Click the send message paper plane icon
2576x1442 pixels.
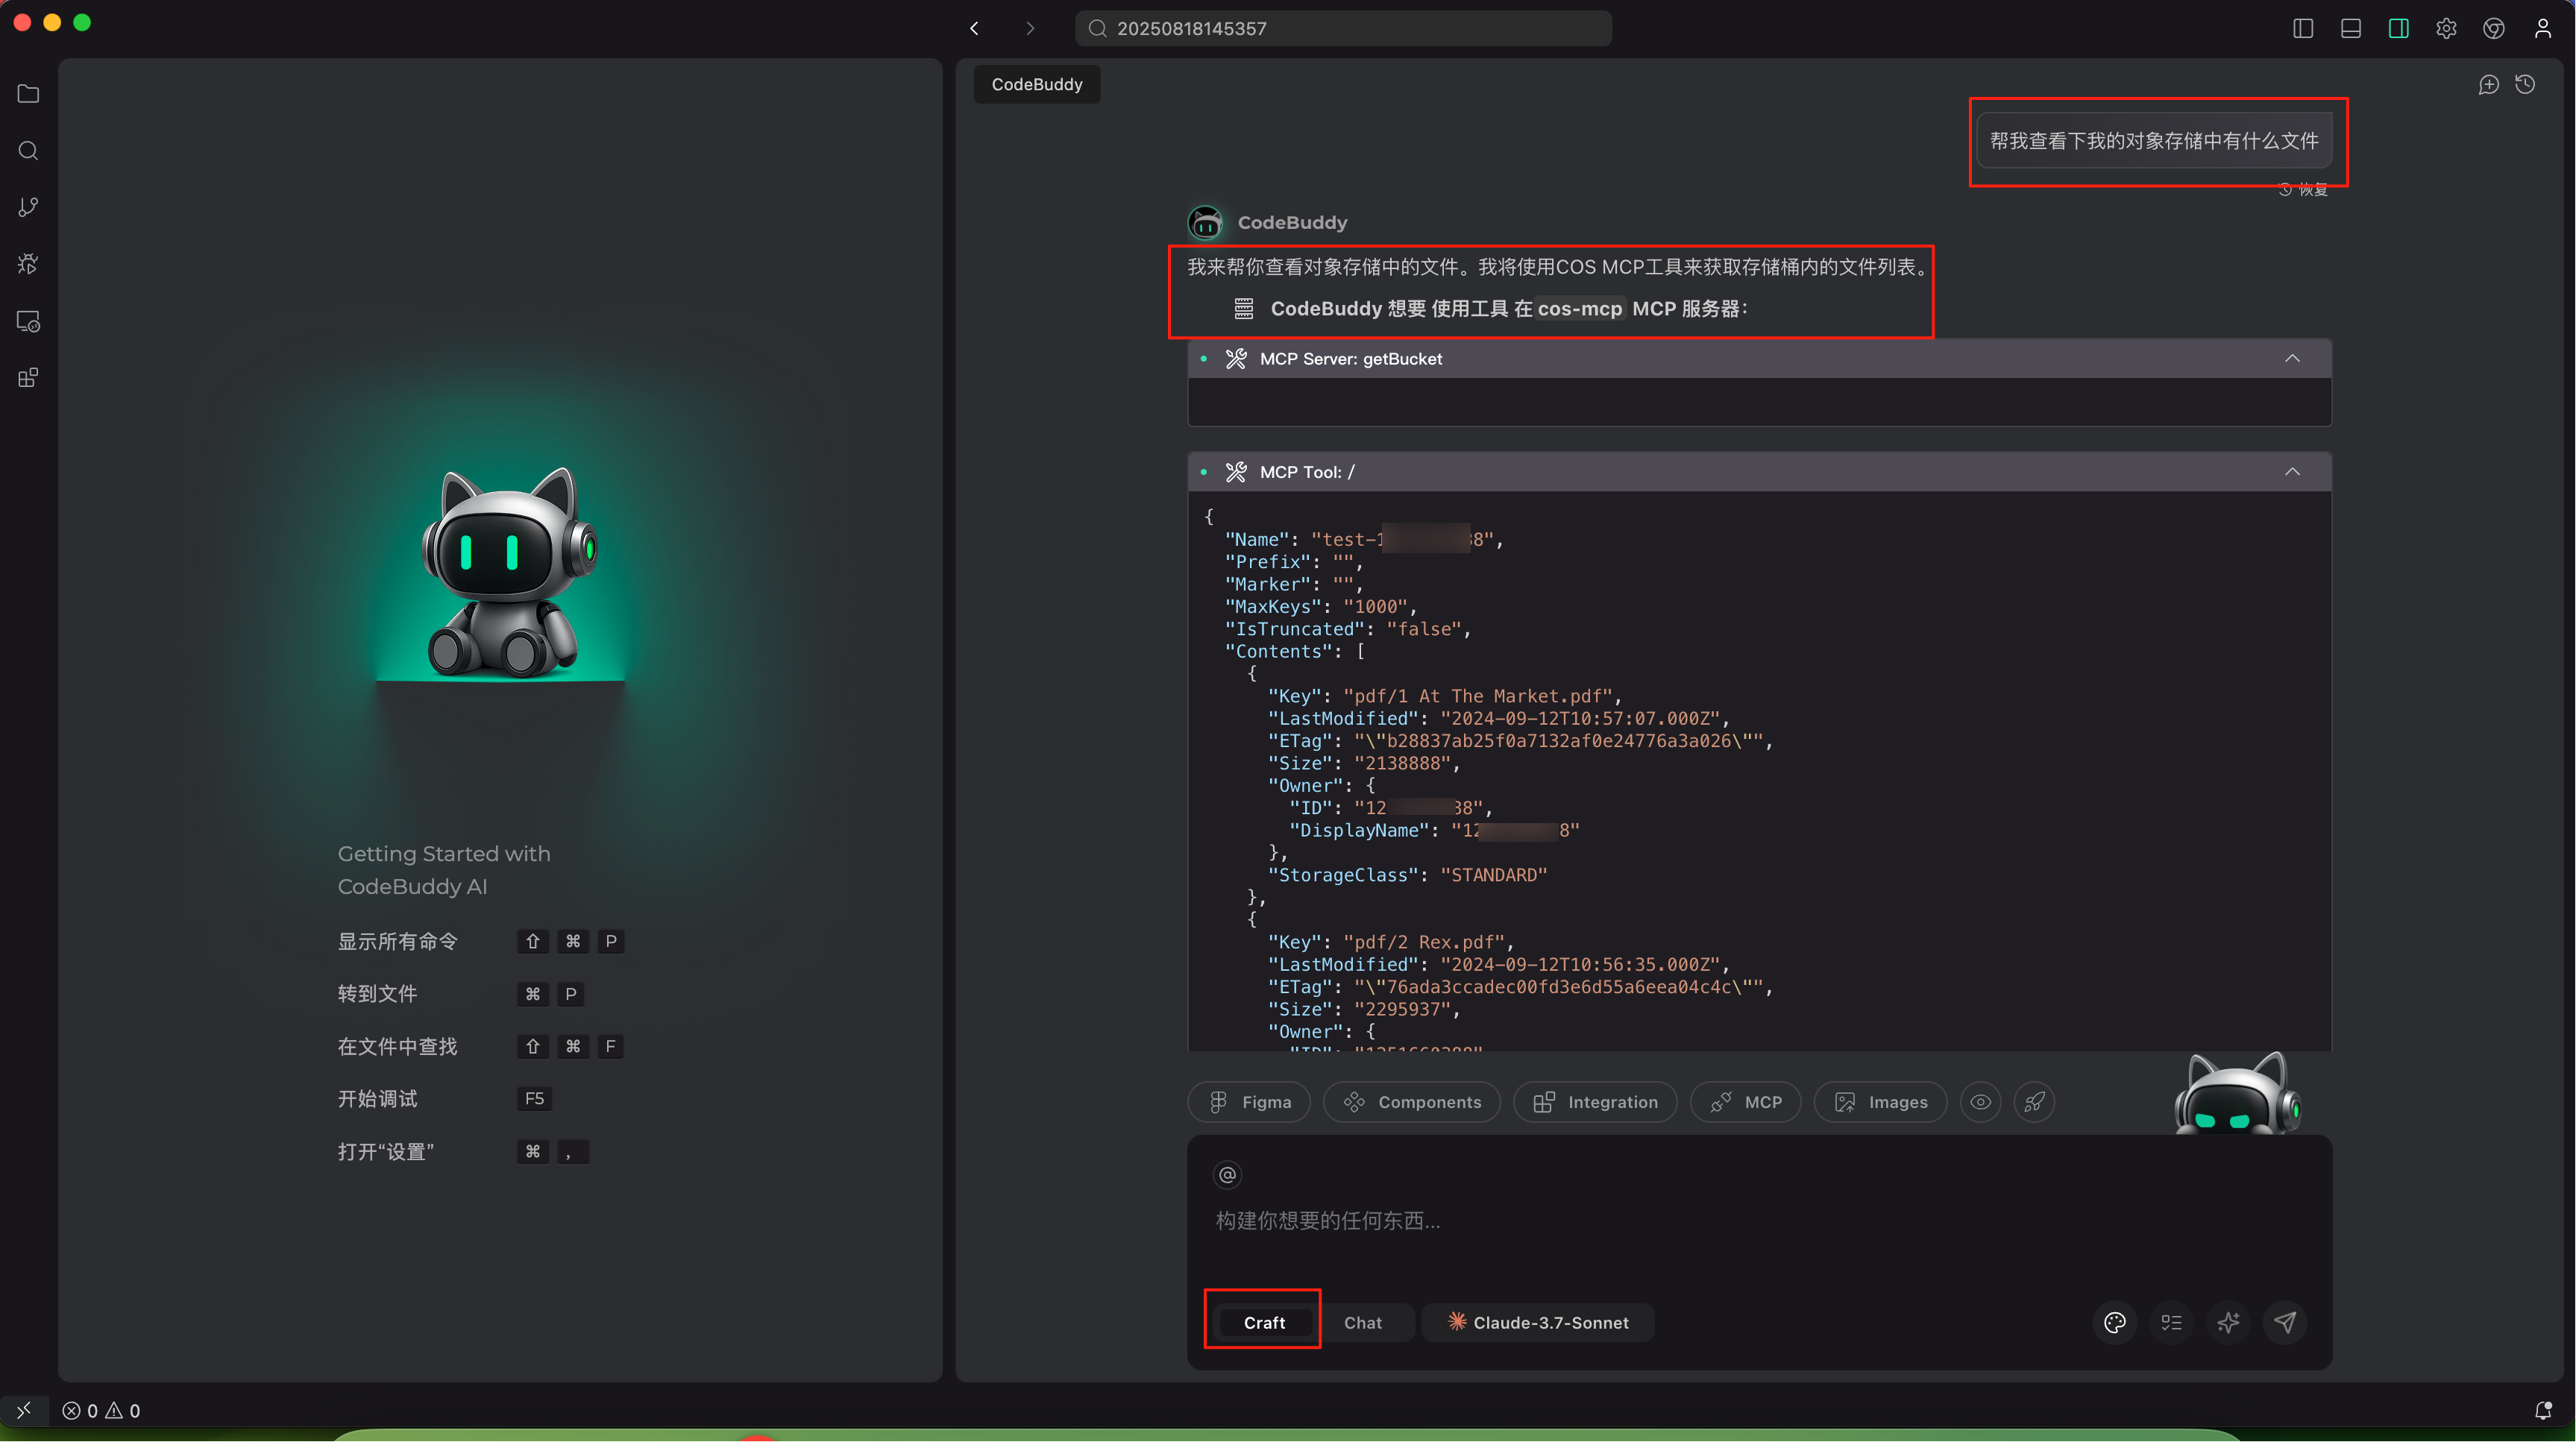coord(2285,1322)
